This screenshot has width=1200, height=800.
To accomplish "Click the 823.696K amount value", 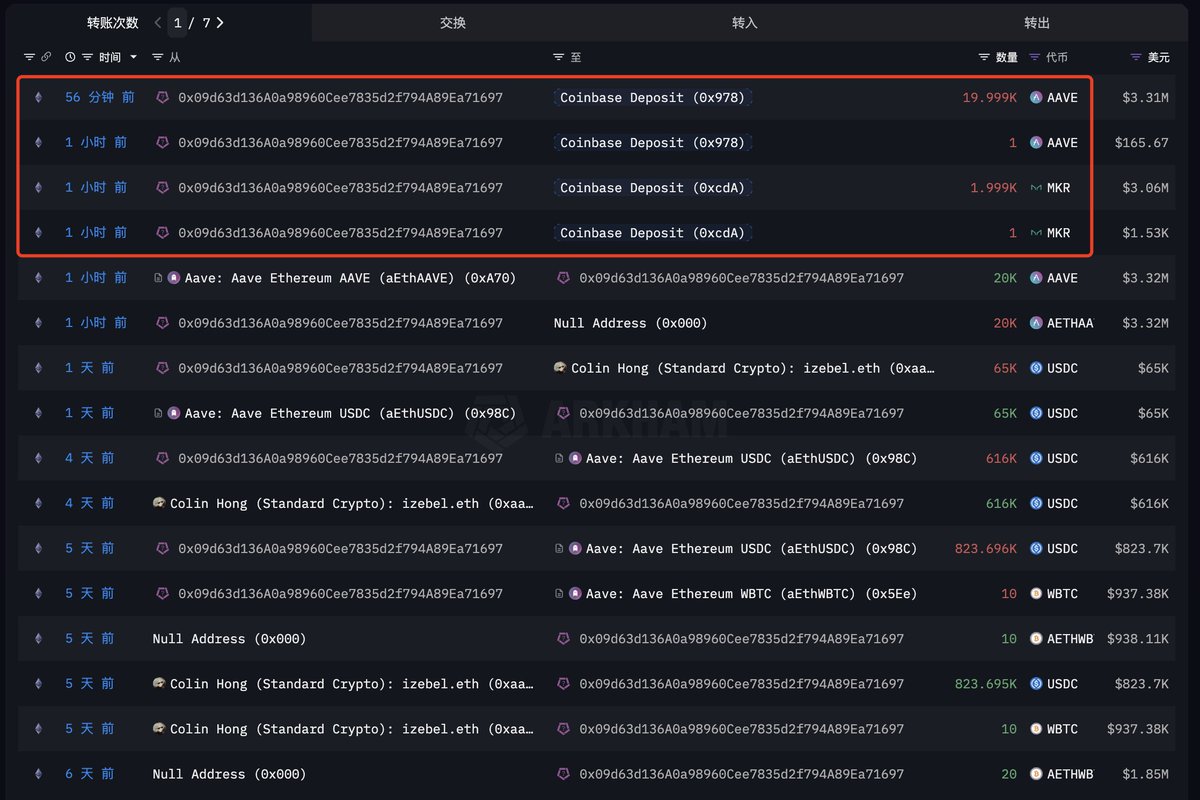I will pyautogui.click(x=985, y=548).
